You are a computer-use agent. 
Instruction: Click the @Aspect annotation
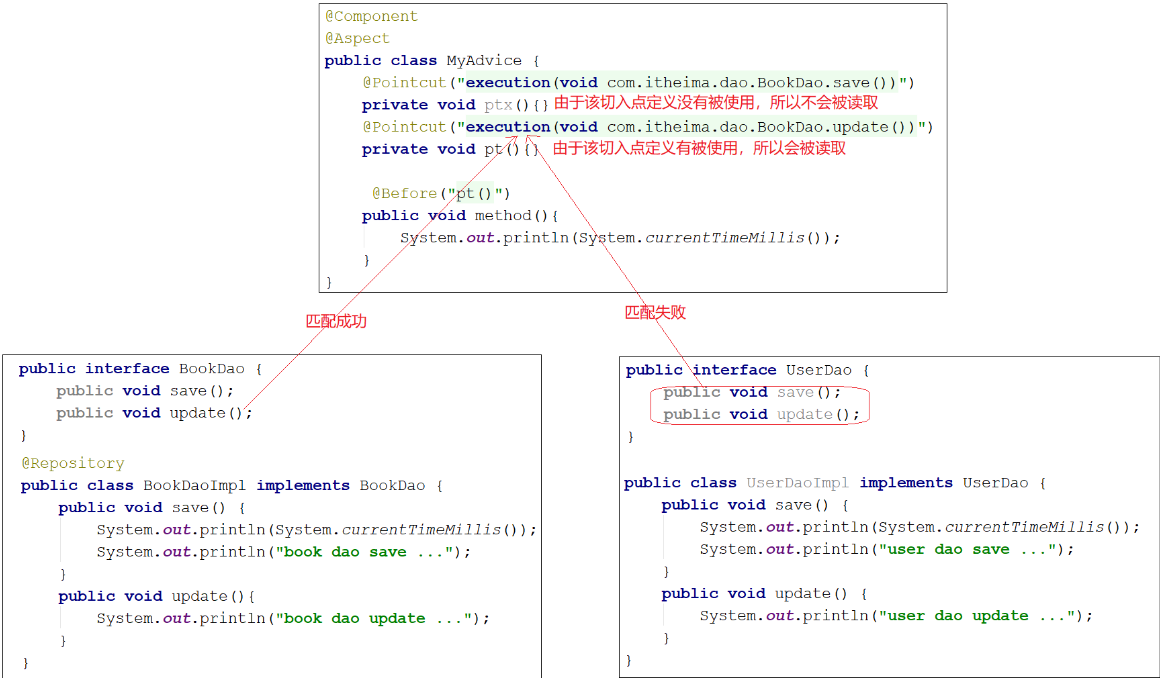[357, 39]
